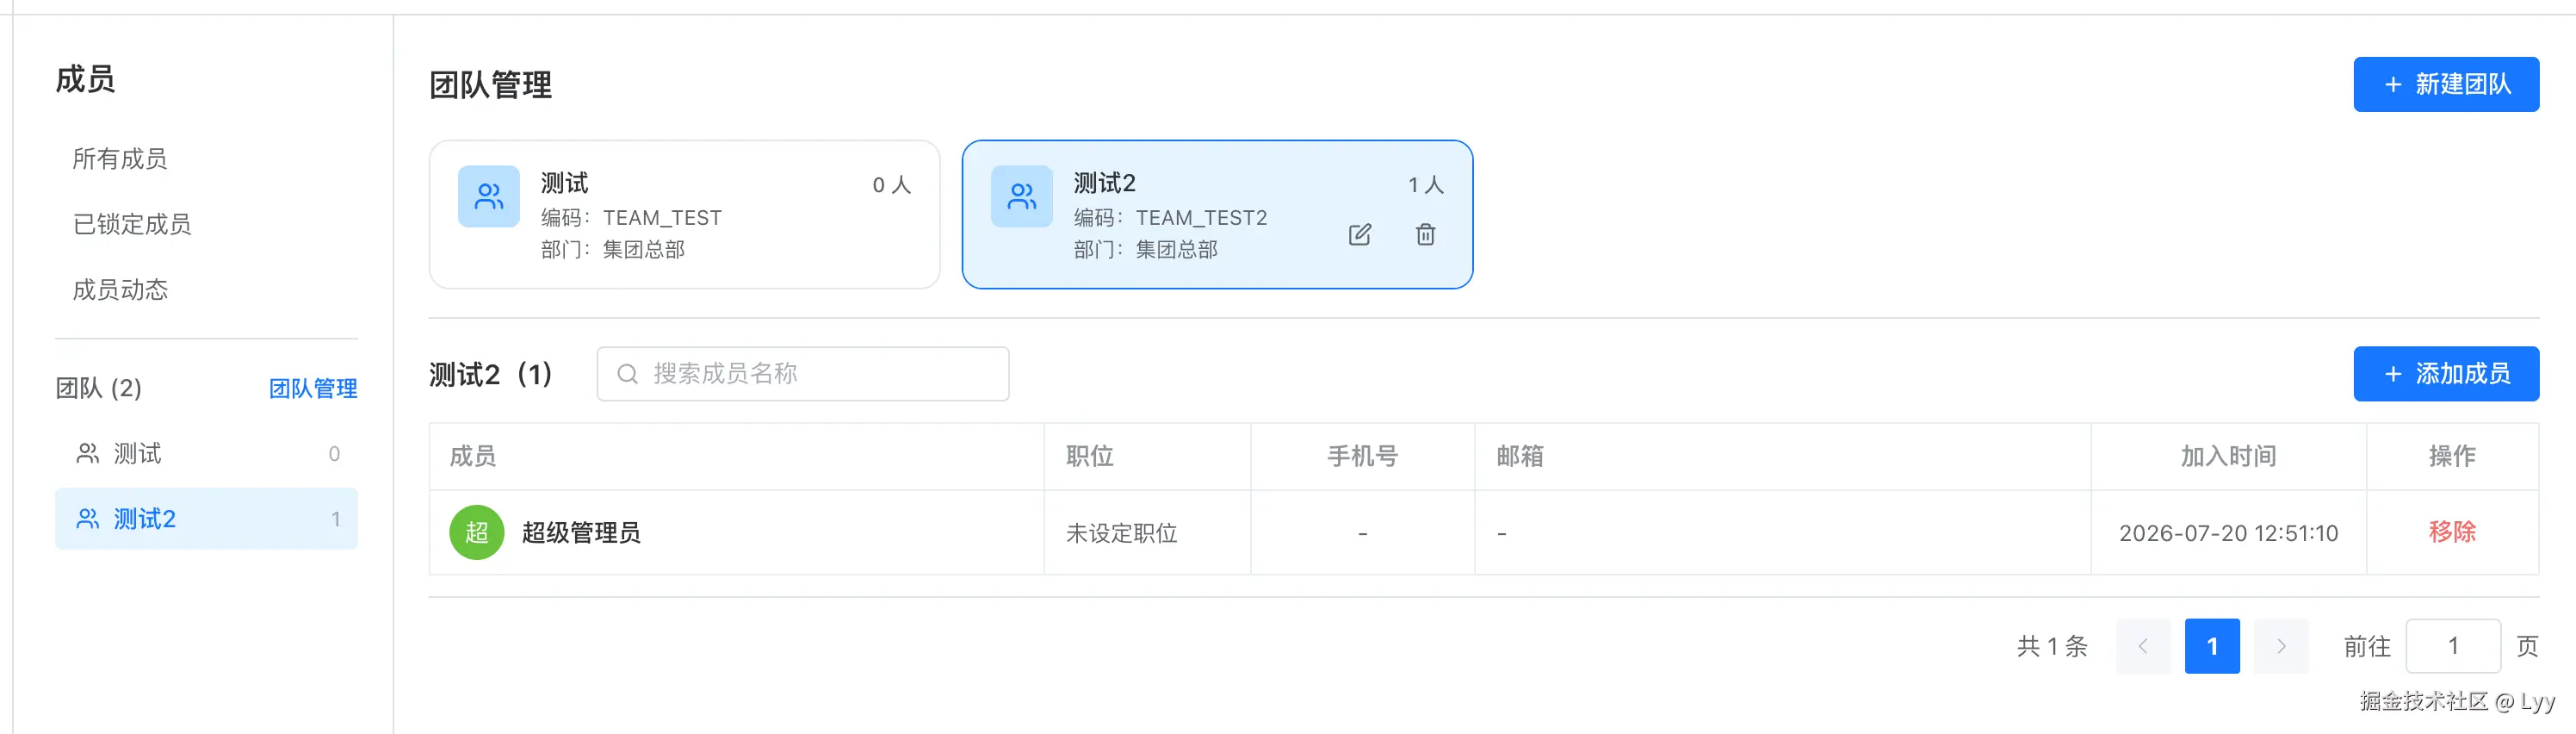
Task: Select page 1 in pagination
Action: pyautogui.click(x=2212, y=646)
